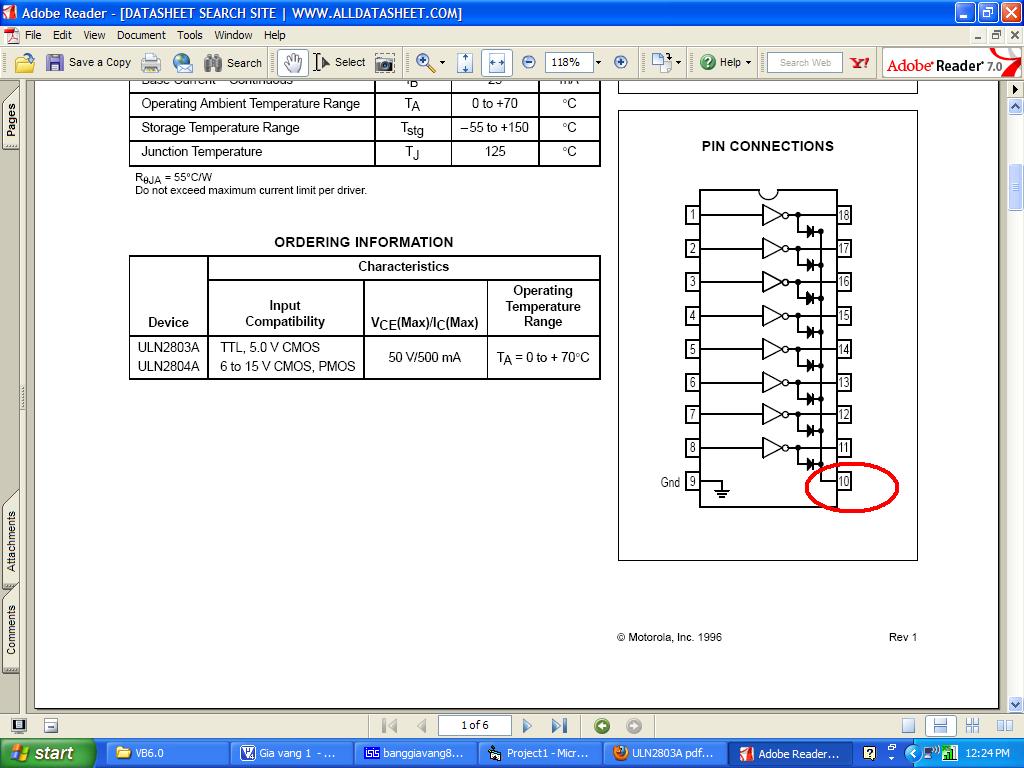Open the Help menu in menu bar
1024x768 pixels.
pyautogui.click(x=274, y=35)
